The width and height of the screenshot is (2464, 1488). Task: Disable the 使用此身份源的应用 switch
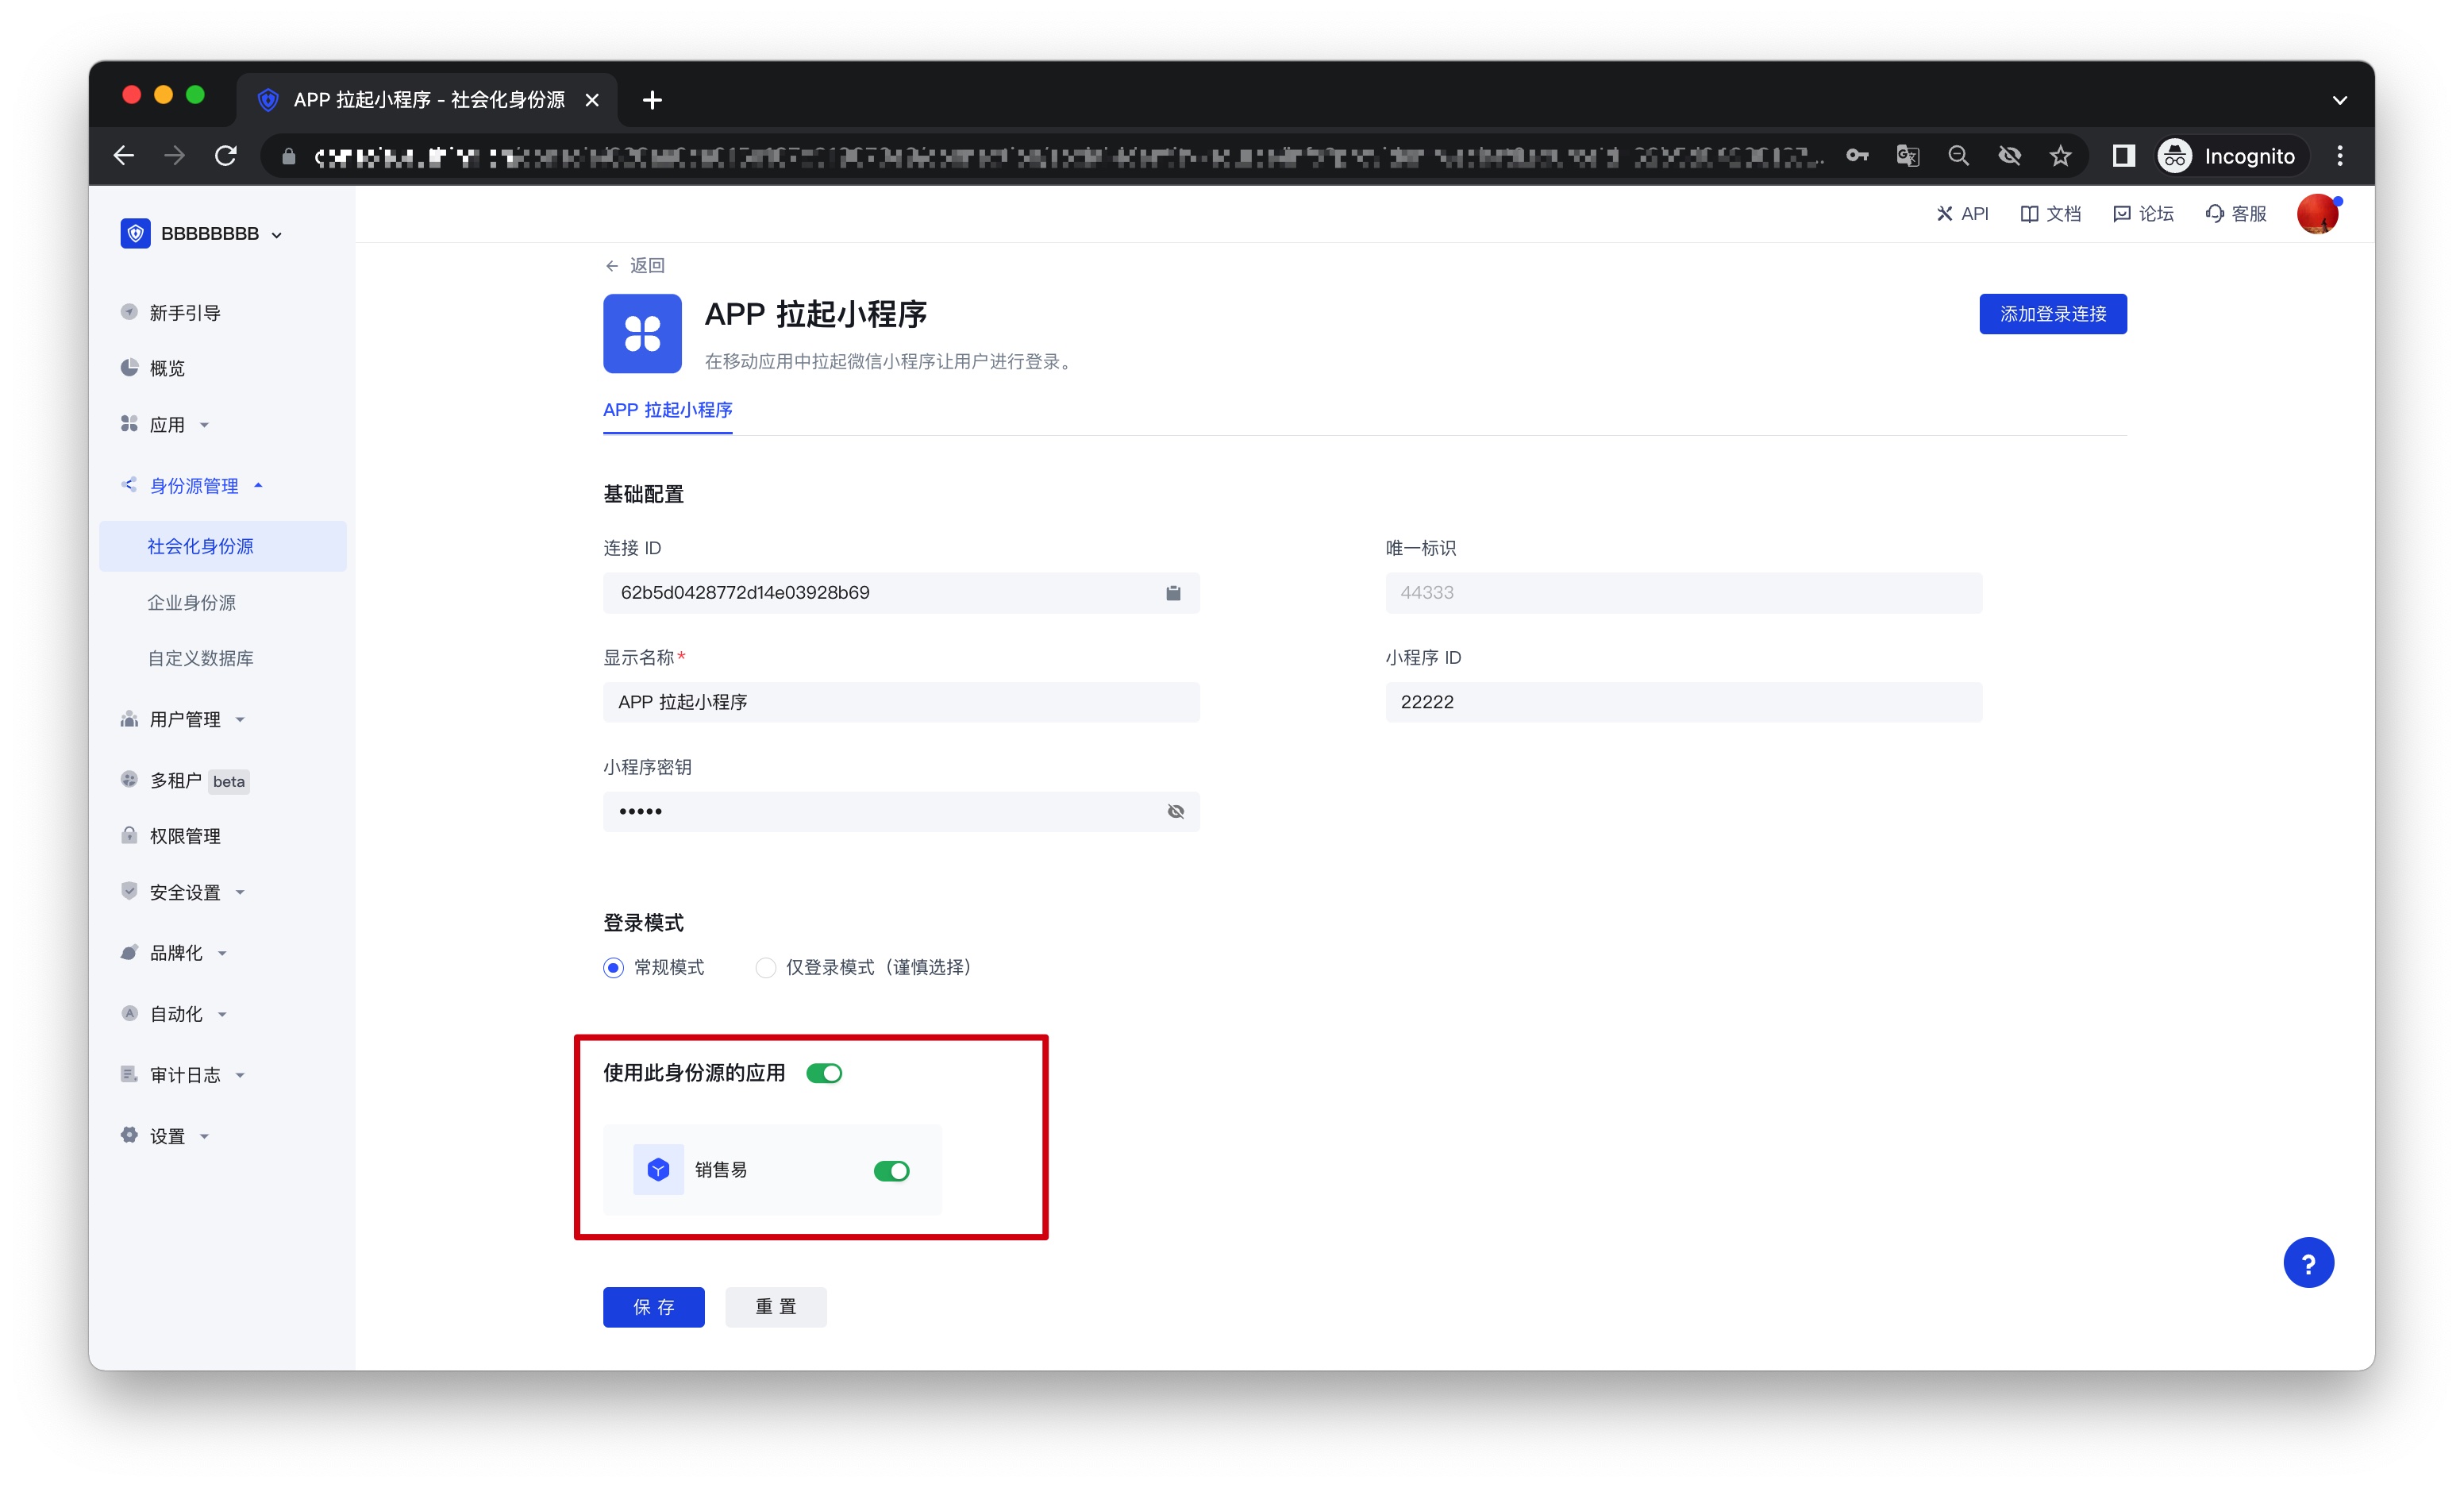824,1073
